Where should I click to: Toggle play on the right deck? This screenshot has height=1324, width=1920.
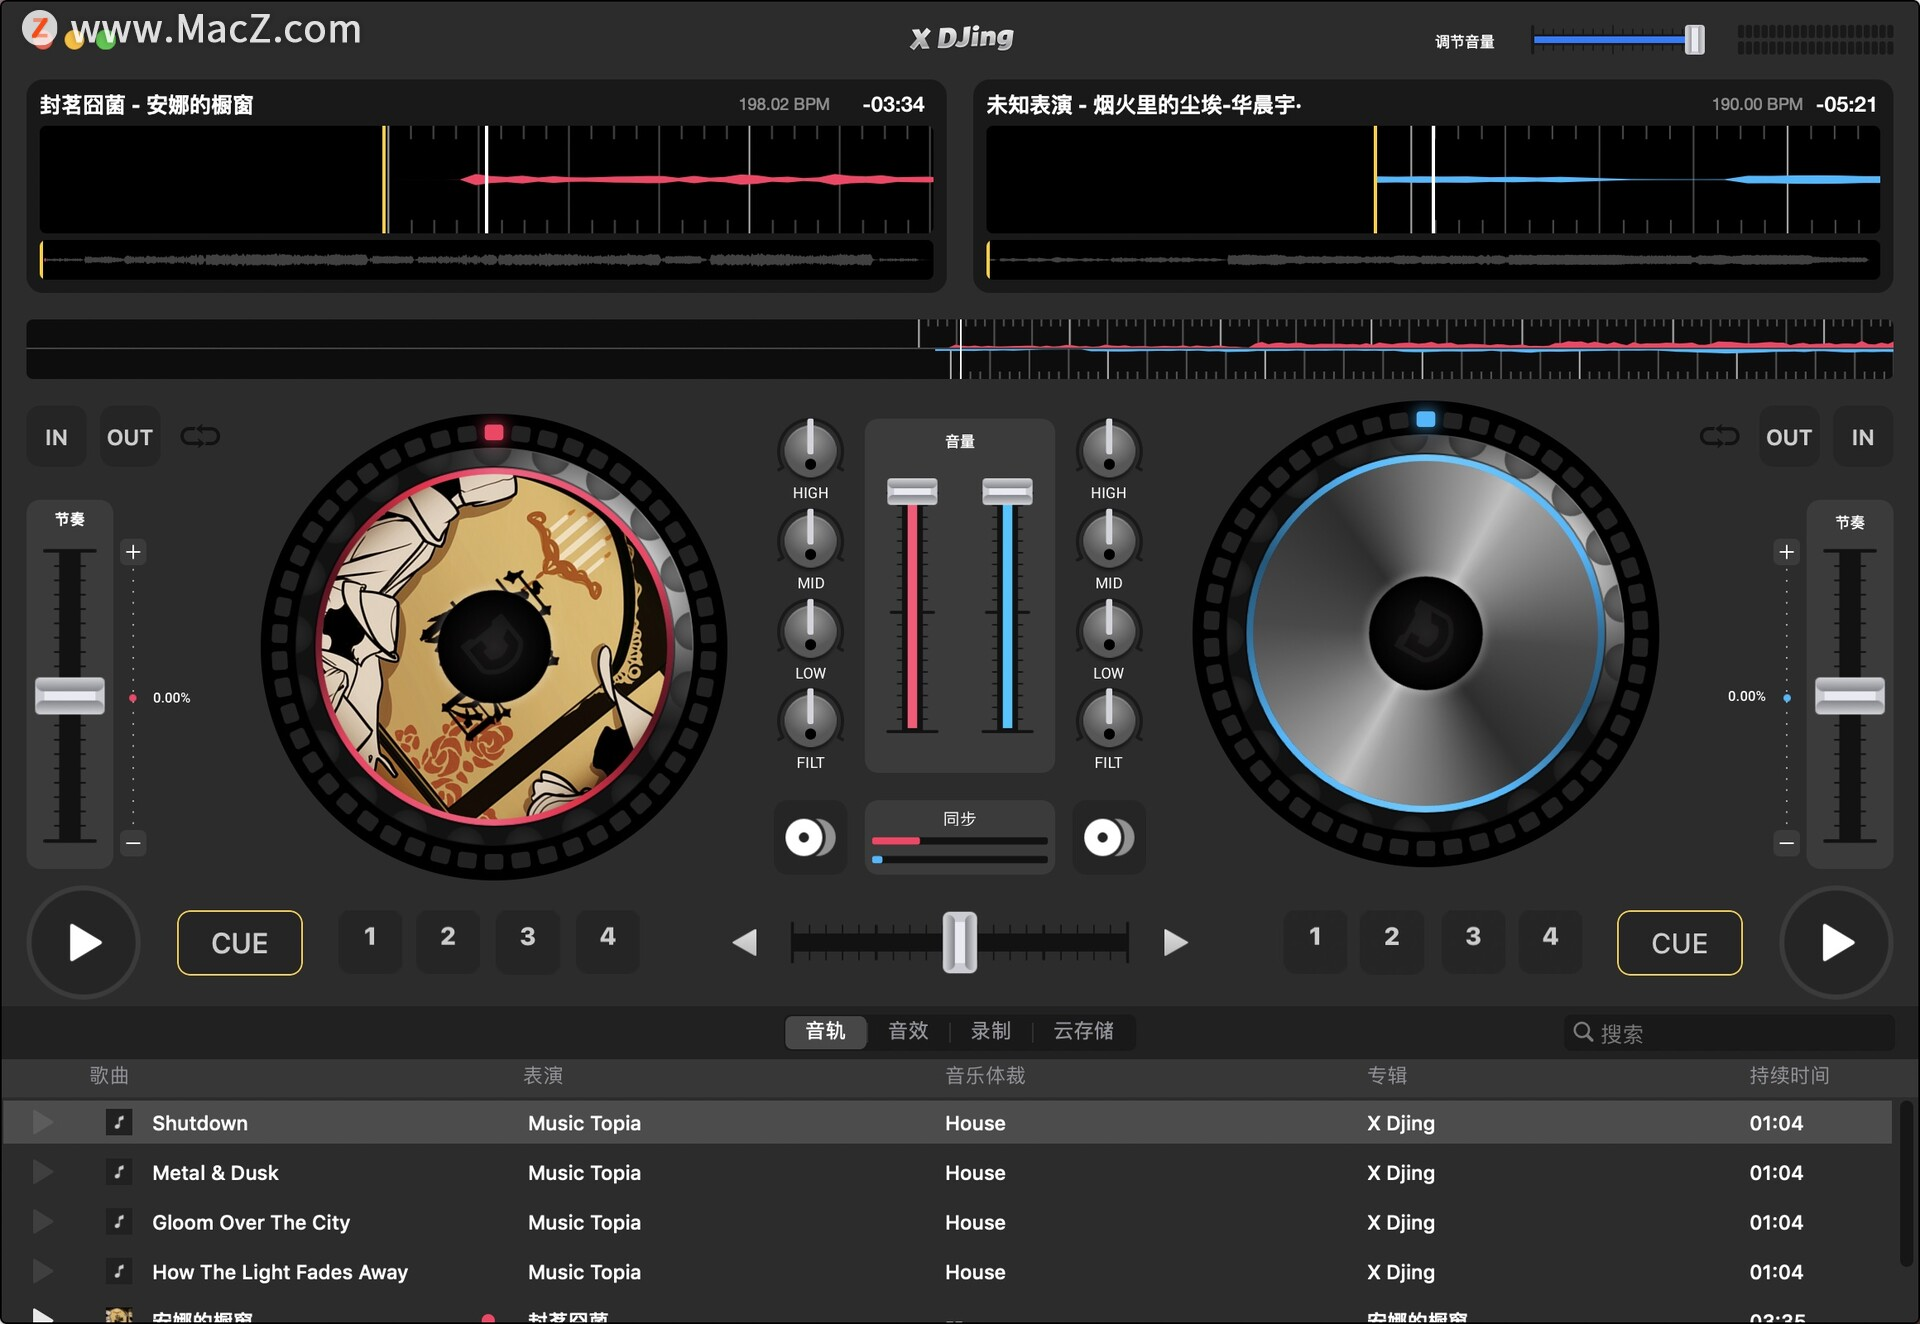click(1837, 940)
